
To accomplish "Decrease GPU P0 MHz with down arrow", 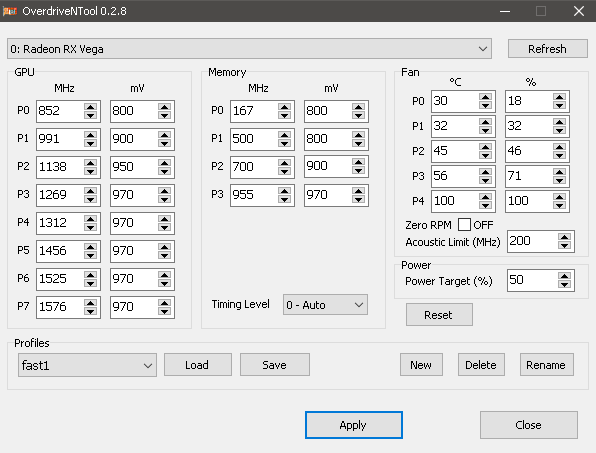I will [90, 116].
